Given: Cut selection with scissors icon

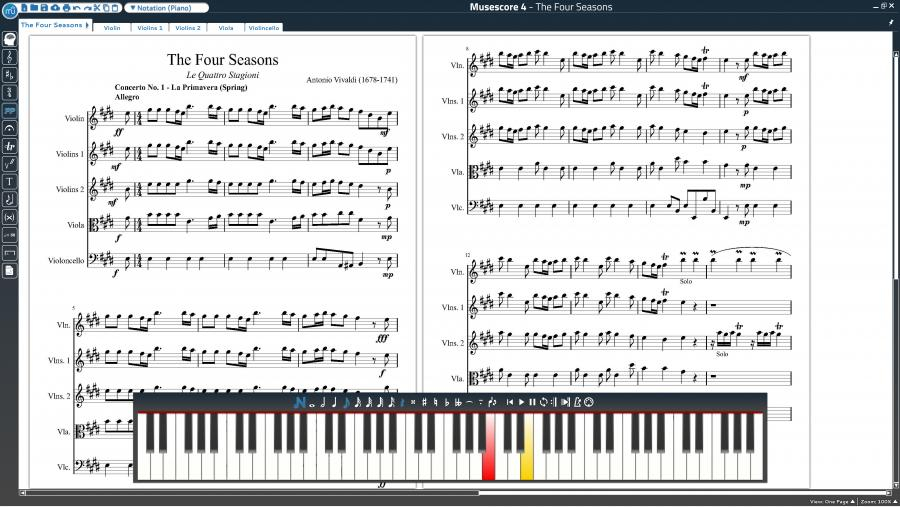Looking at the screenshot, I should (97, 7).
